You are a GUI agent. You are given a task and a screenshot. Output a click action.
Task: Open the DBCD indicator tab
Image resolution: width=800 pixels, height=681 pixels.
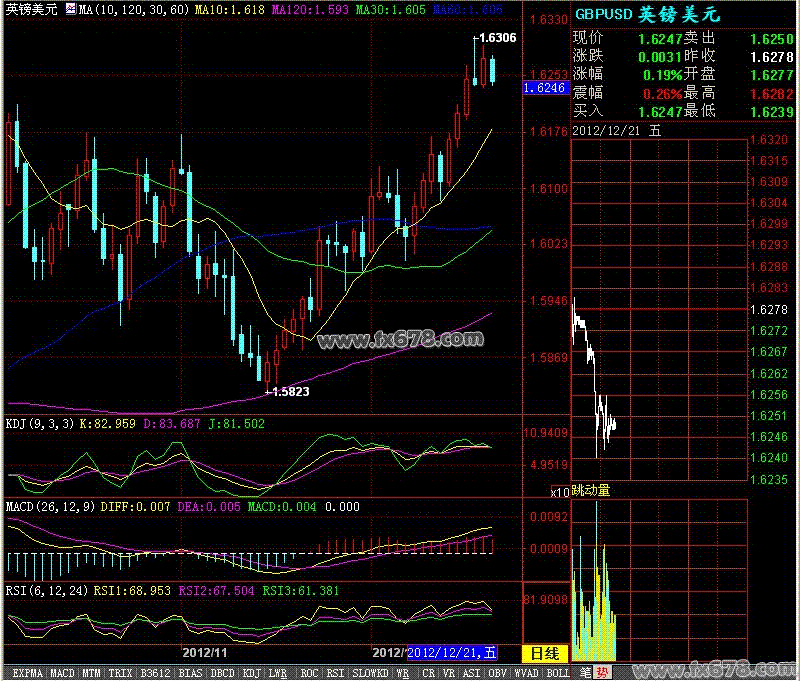pyautogui.click(x=222, y=673)
